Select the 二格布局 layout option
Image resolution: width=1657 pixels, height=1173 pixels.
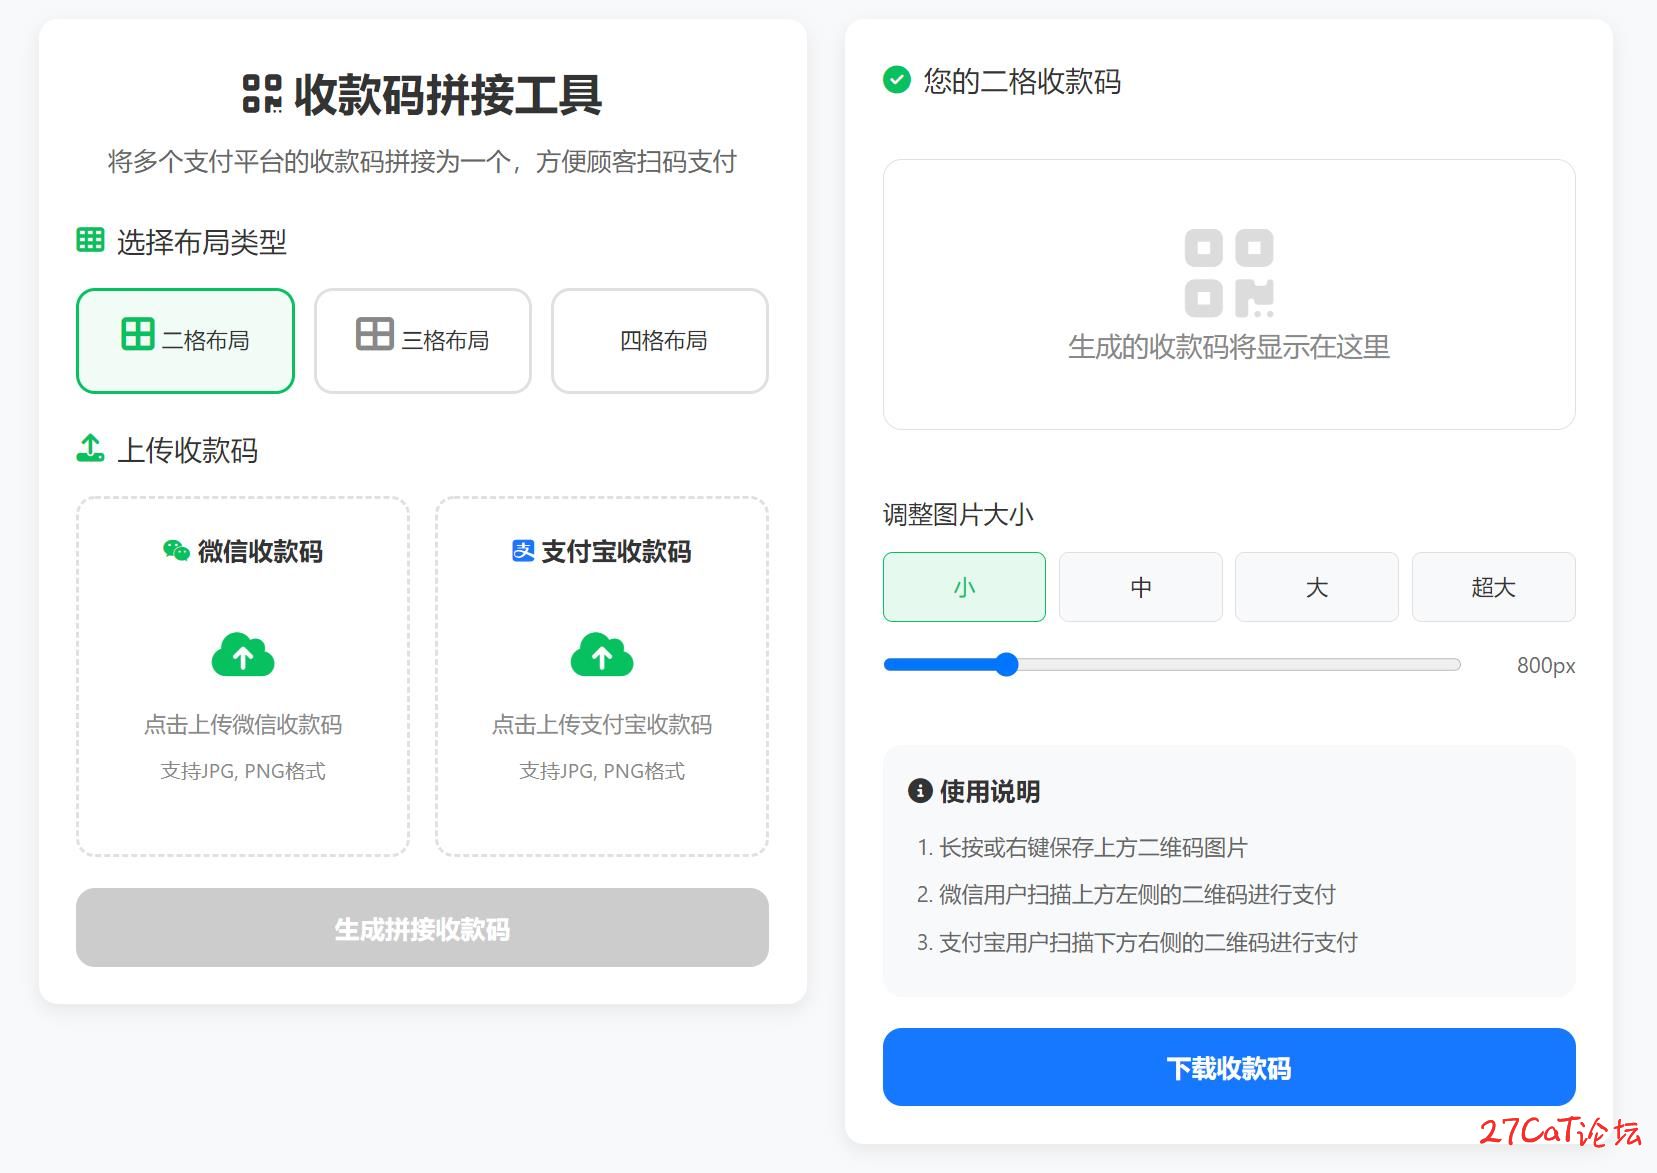pyautogui.click(x=185, y=341)
